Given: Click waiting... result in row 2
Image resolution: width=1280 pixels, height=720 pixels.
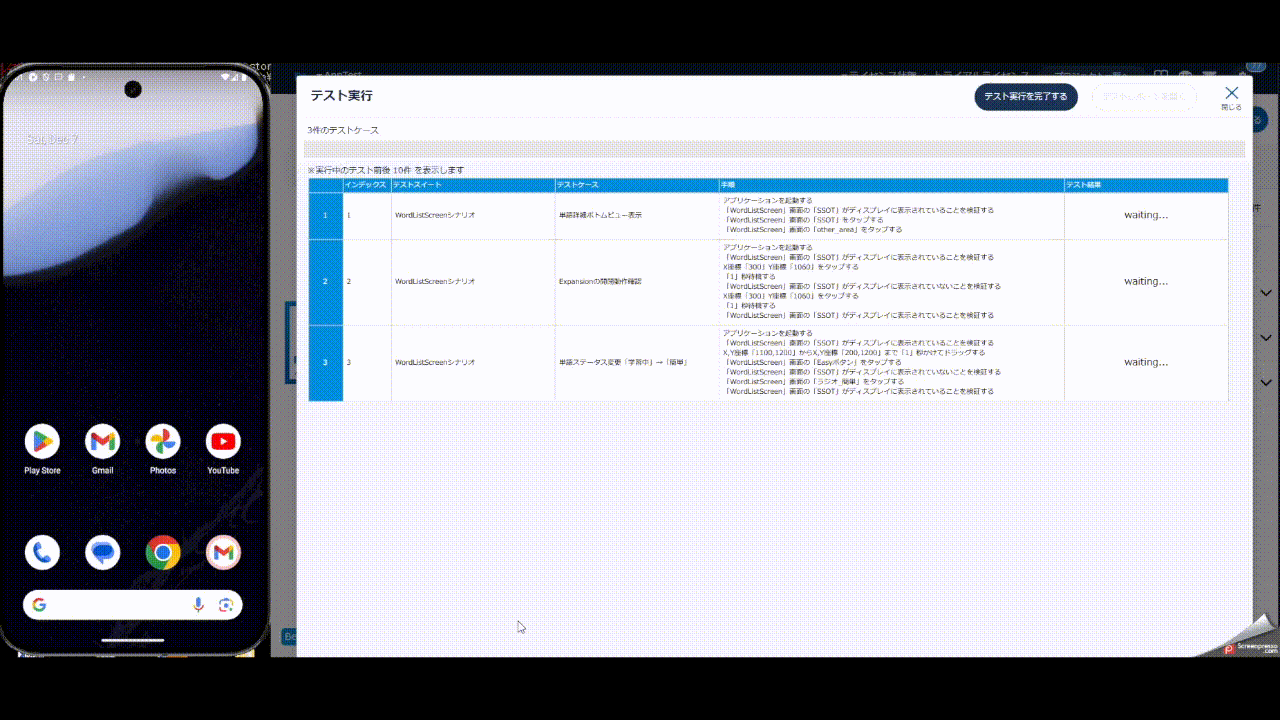Looking at the screenshot, I should pyautogui.click(x=1145, y=281).
